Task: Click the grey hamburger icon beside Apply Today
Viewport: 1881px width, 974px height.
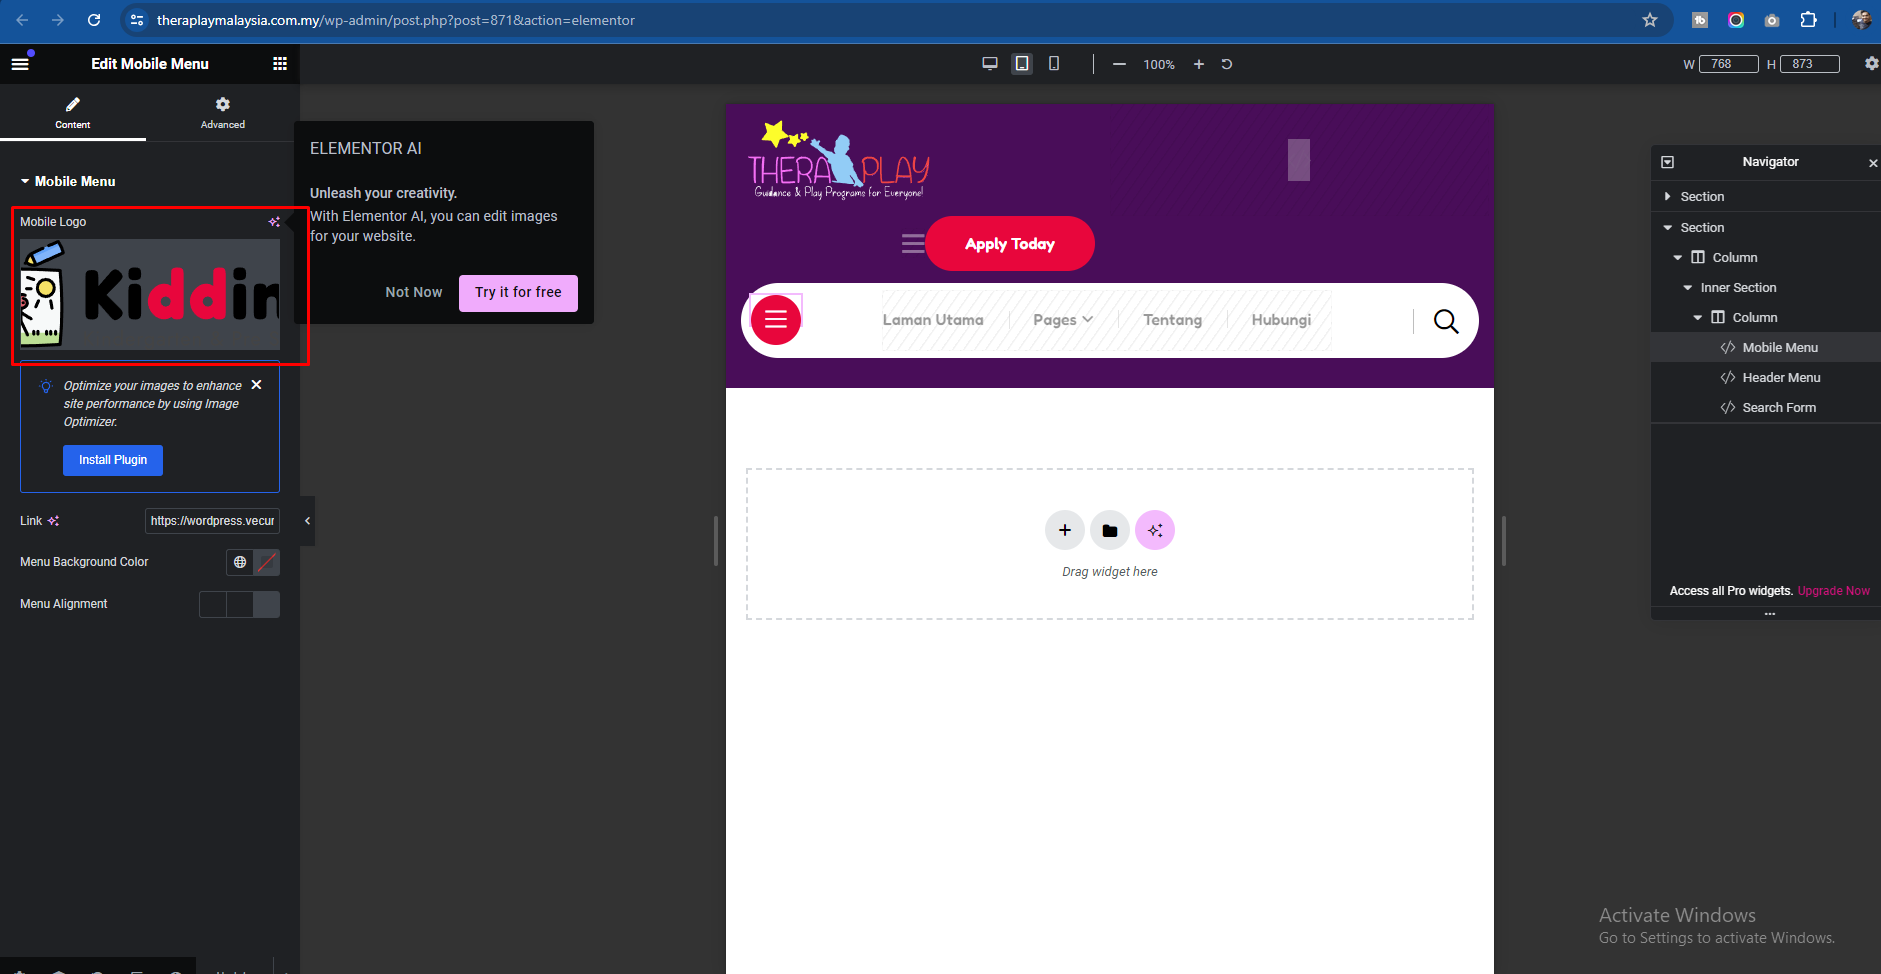Action: [x=912, y=244]
